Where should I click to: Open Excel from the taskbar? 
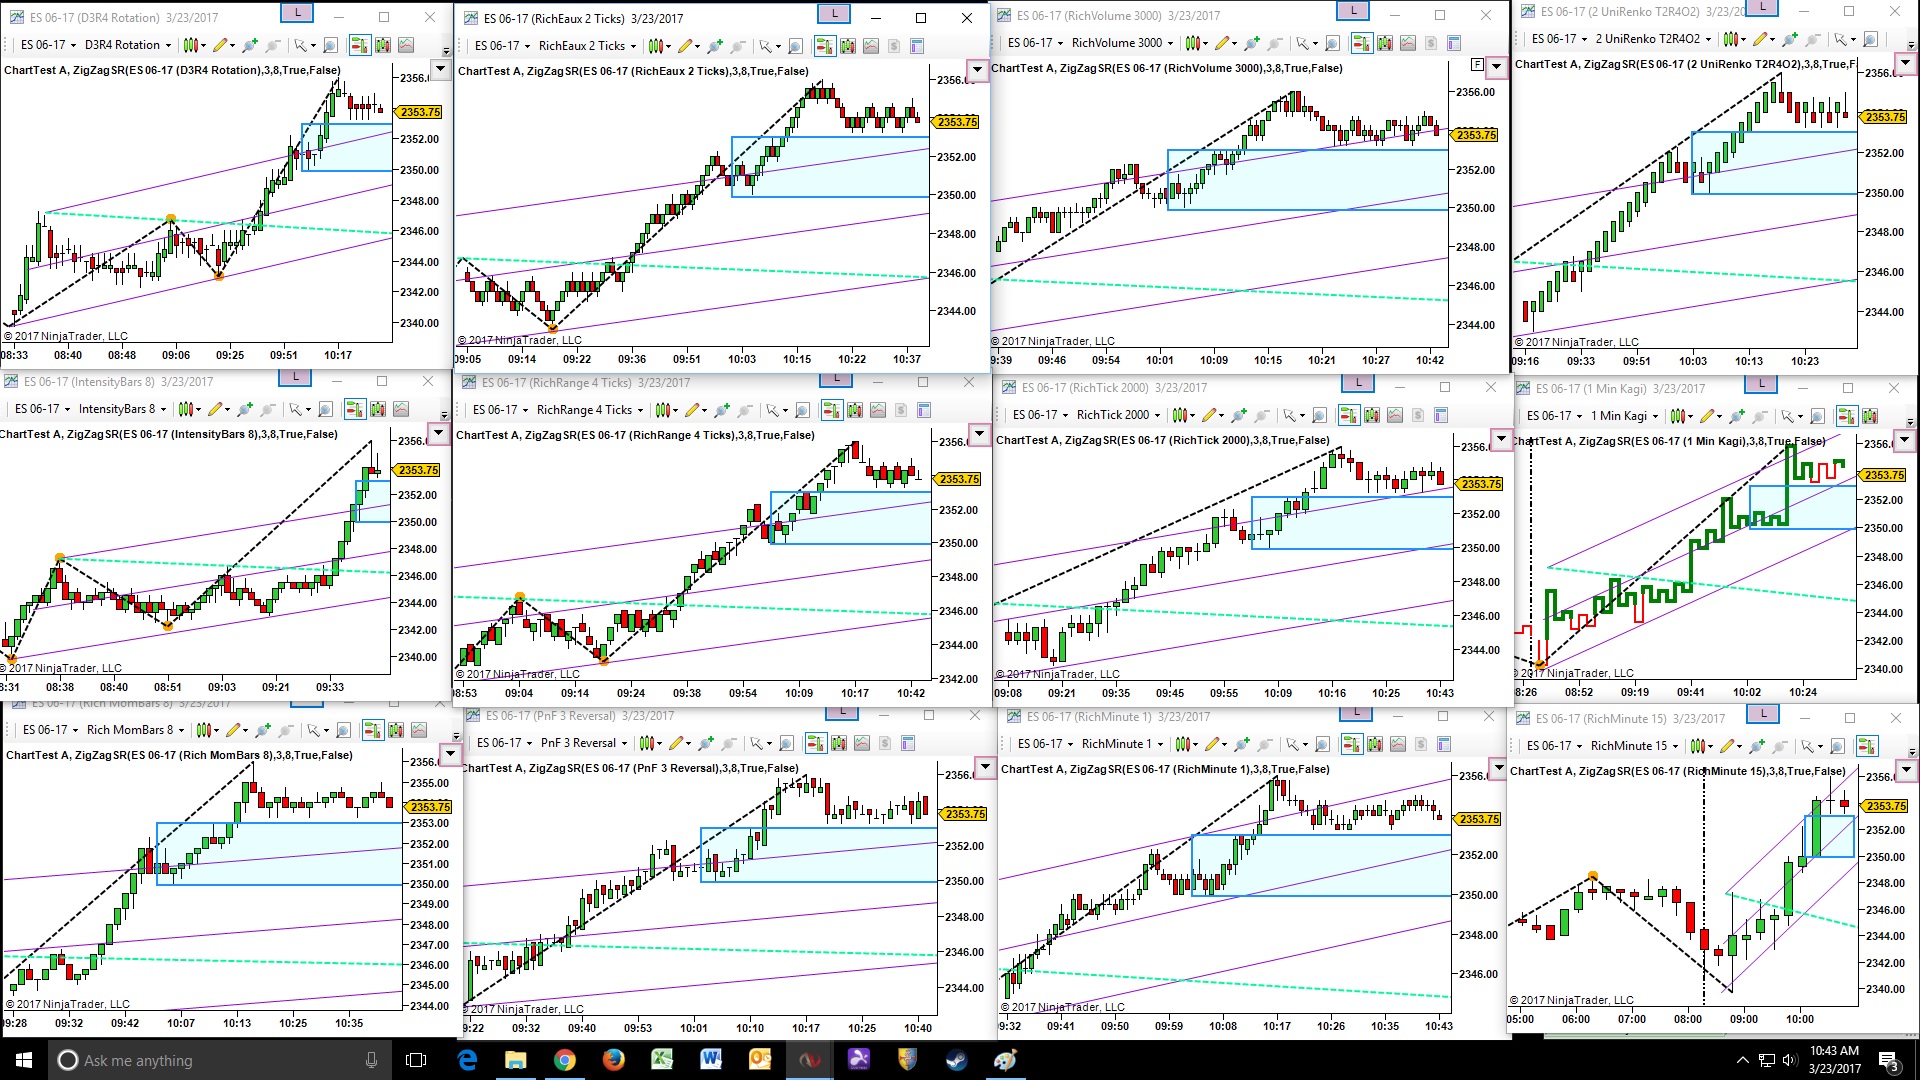click(x=662, y=1060)
